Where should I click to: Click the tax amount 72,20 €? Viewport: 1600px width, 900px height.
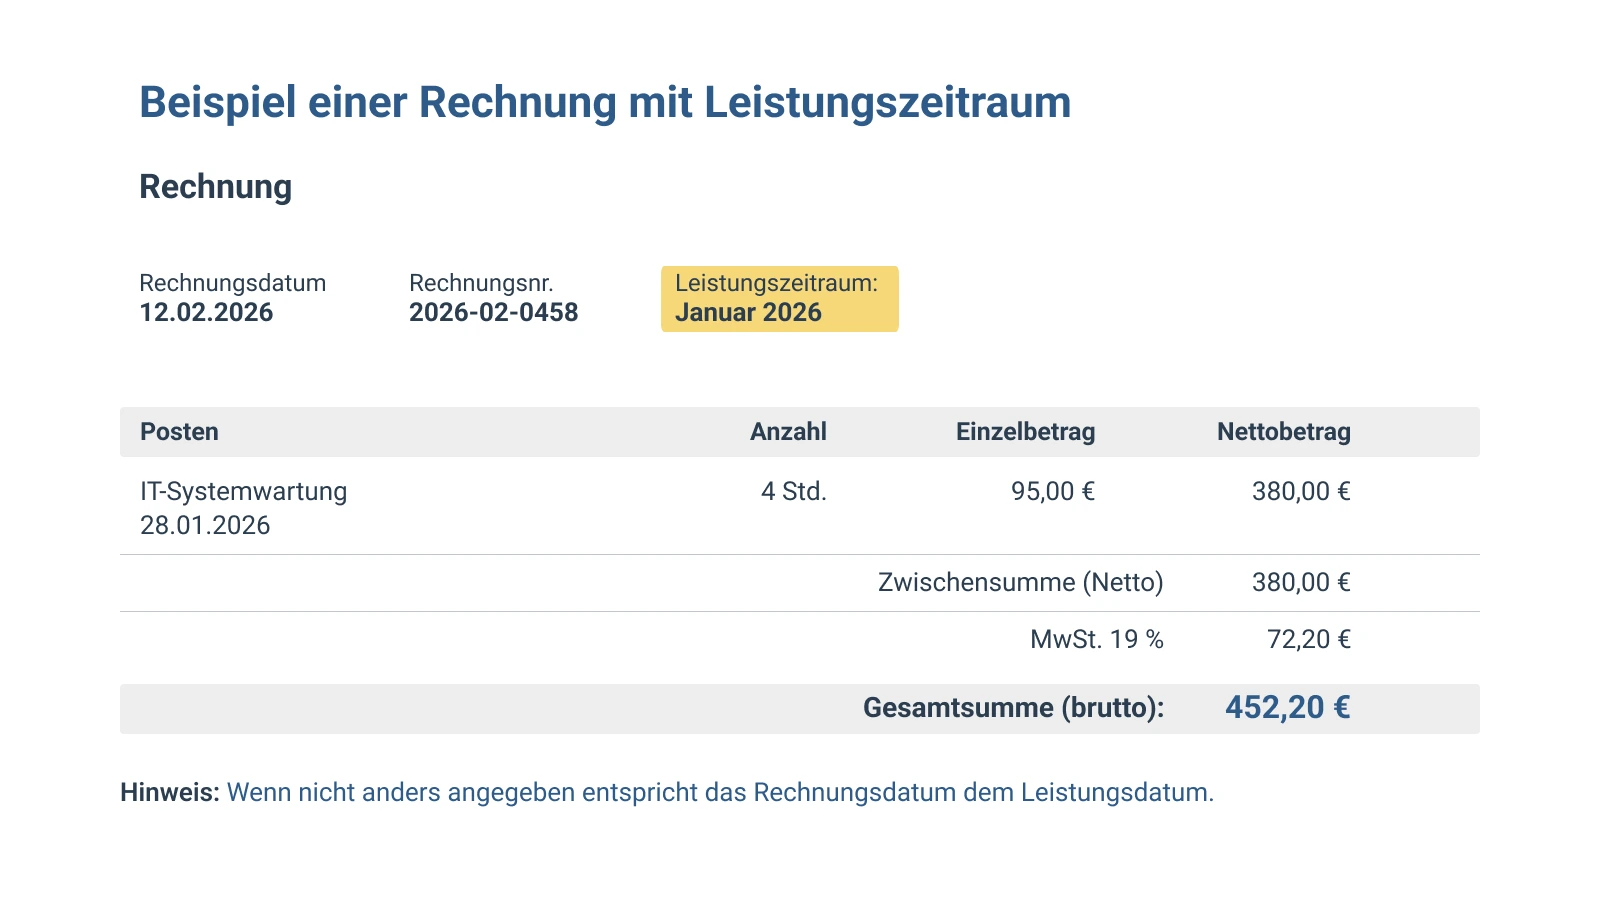pyautogui.click(x=1310, y=638)
